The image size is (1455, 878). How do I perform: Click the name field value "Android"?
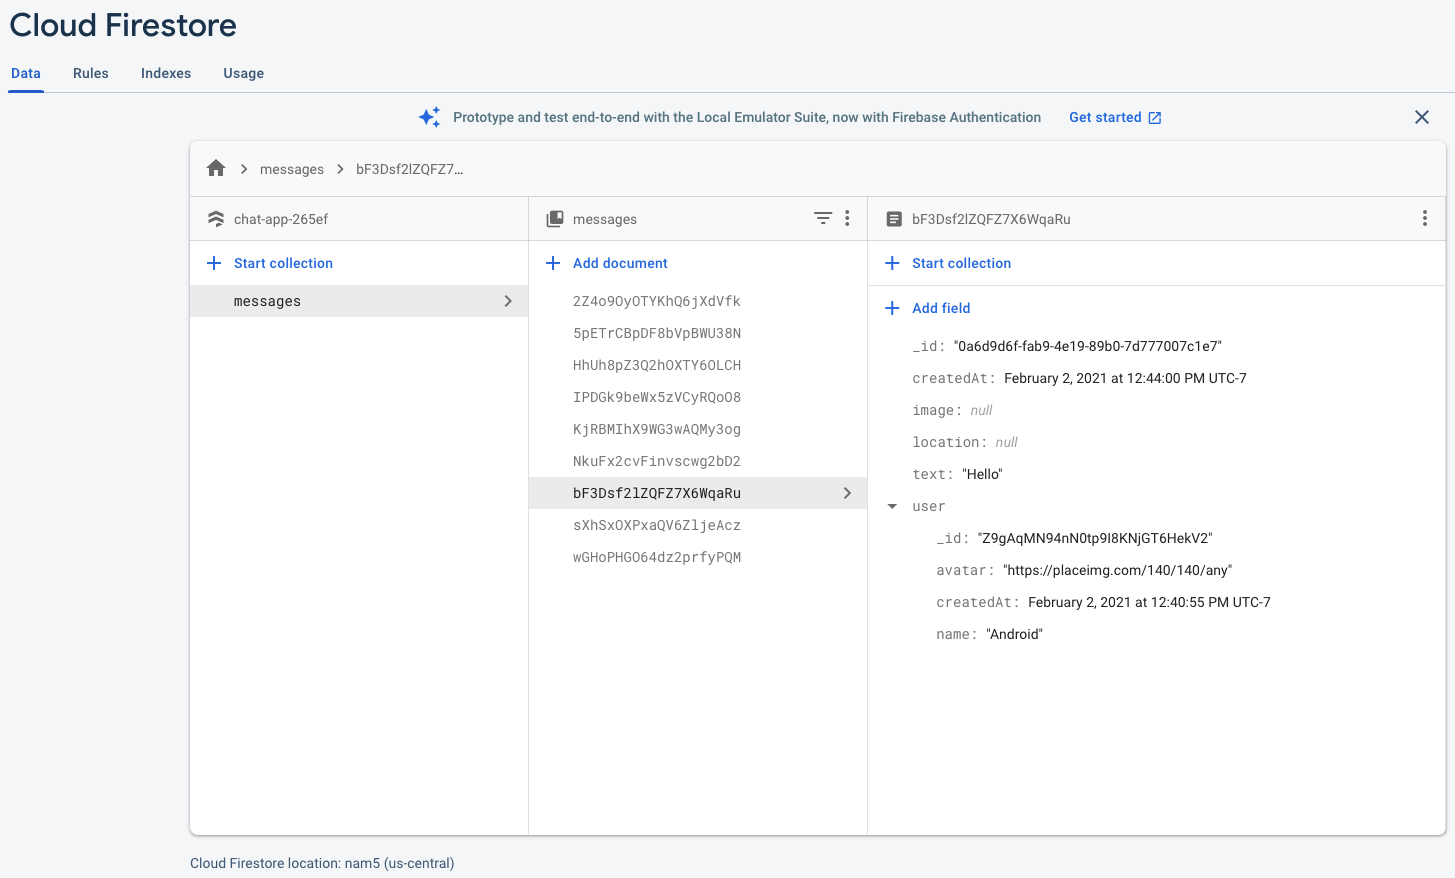tap(1014, 634)
